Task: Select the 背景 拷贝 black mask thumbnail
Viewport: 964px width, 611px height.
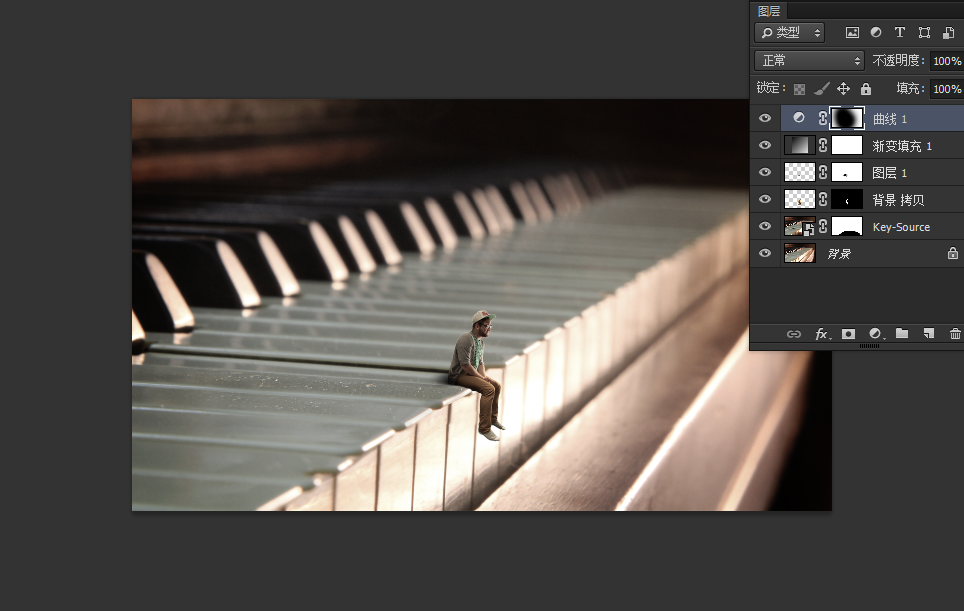Action: click(x=847, y=199)
